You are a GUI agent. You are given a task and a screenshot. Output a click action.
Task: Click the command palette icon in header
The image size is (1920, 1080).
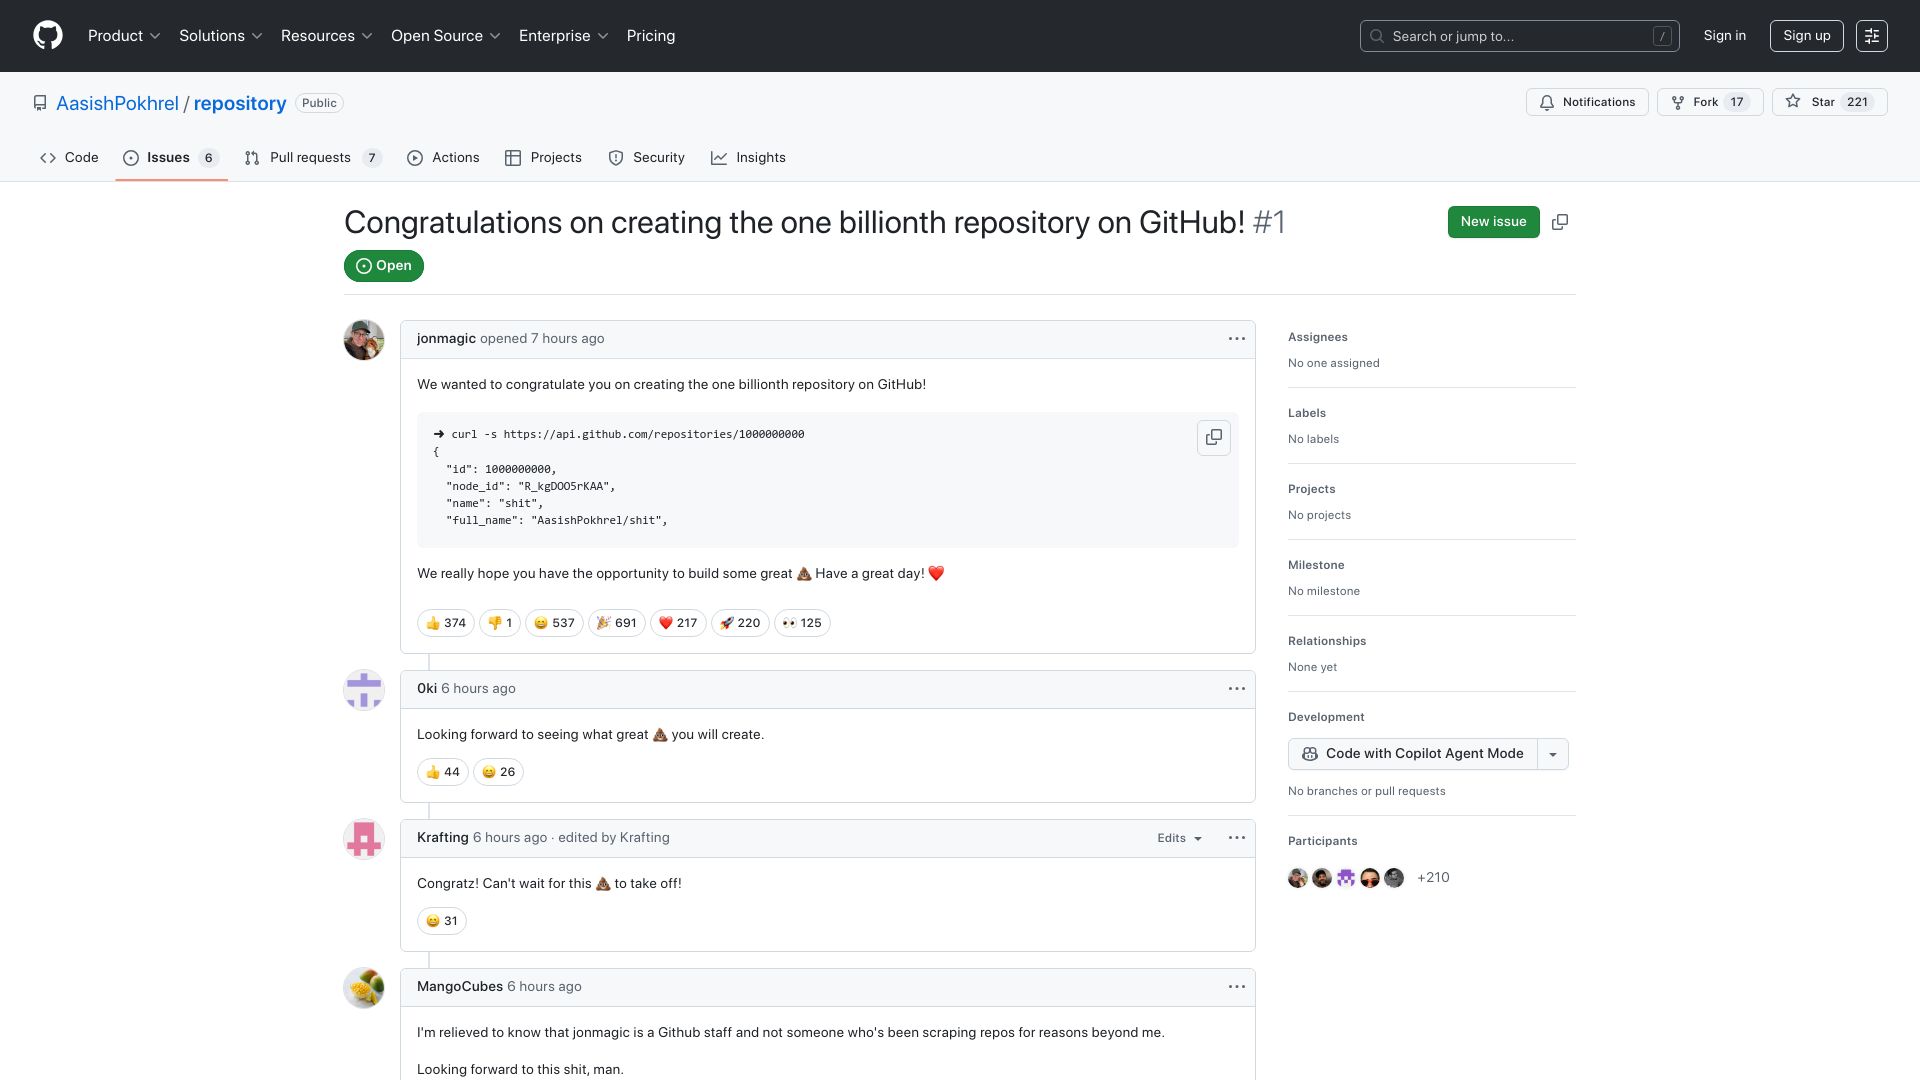[1872, 36]
